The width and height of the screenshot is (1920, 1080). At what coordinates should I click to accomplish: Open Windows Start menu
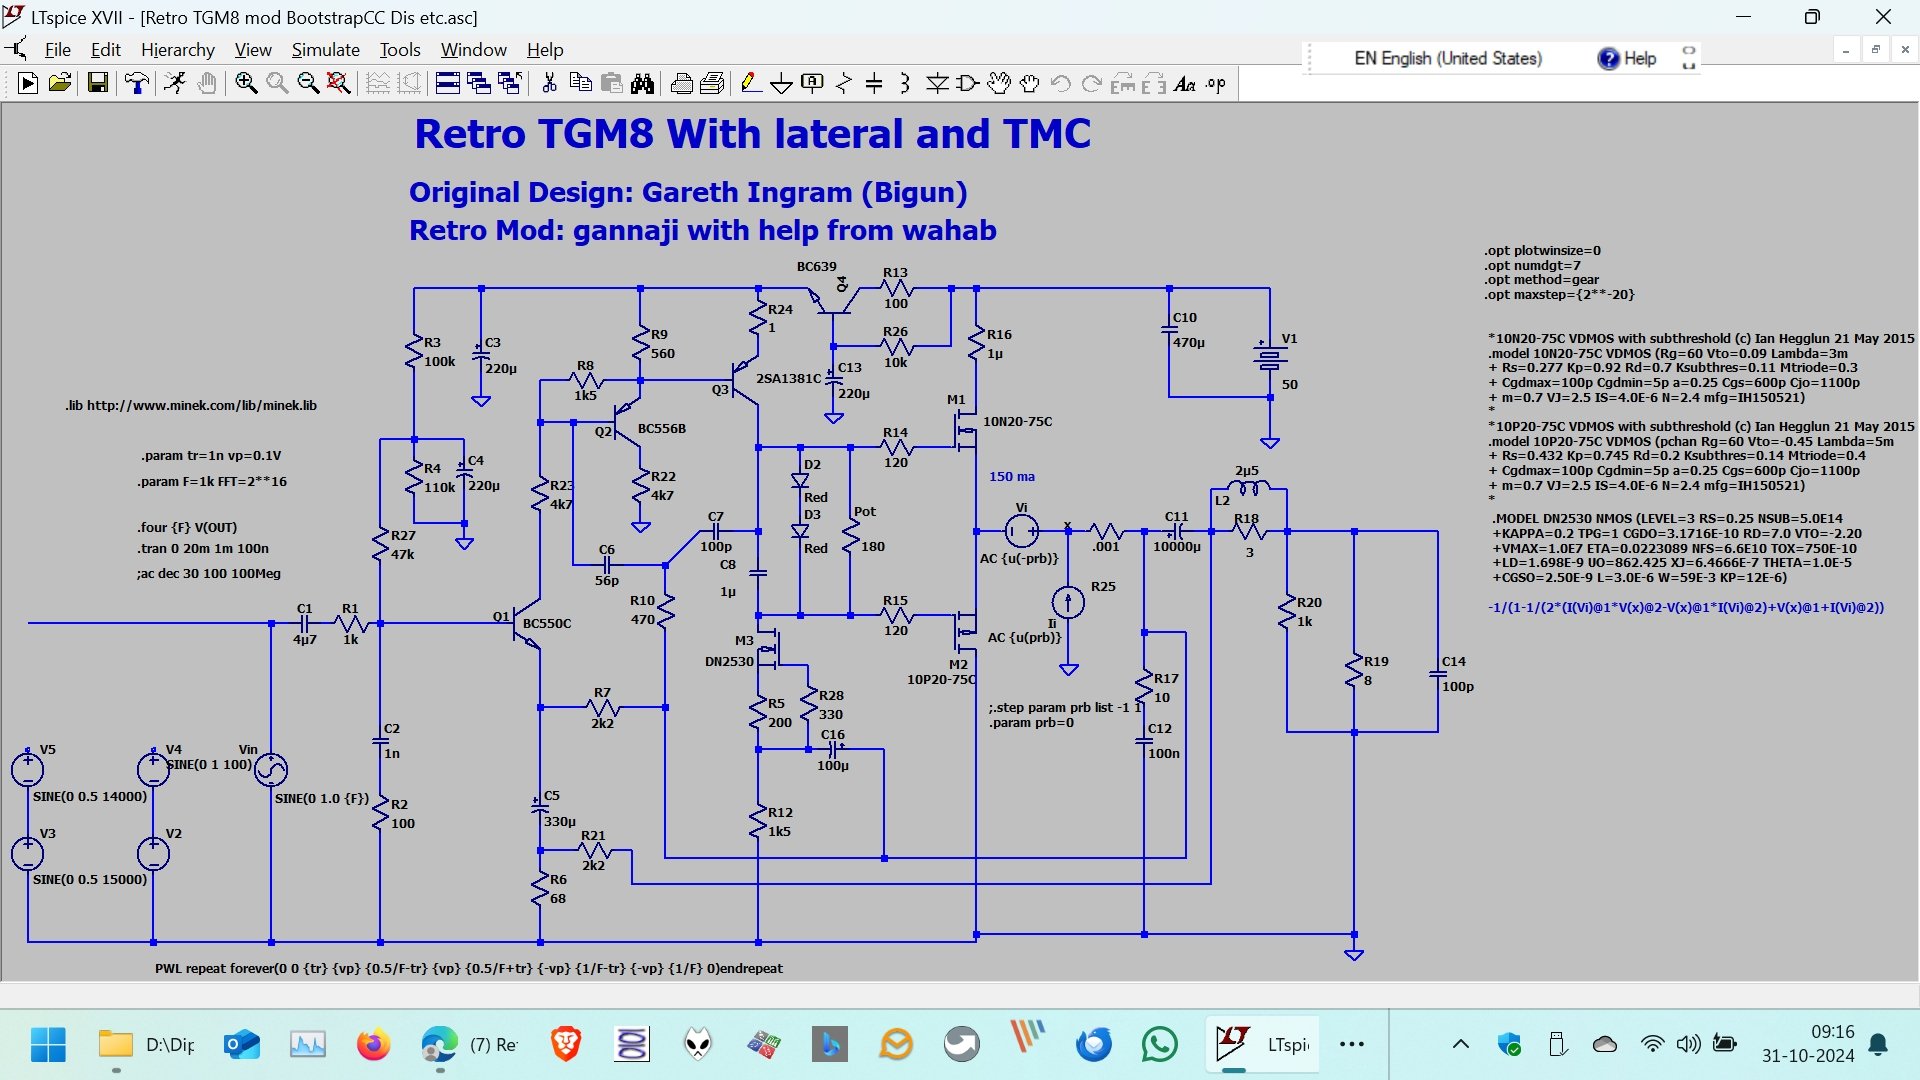(48, 1045)
